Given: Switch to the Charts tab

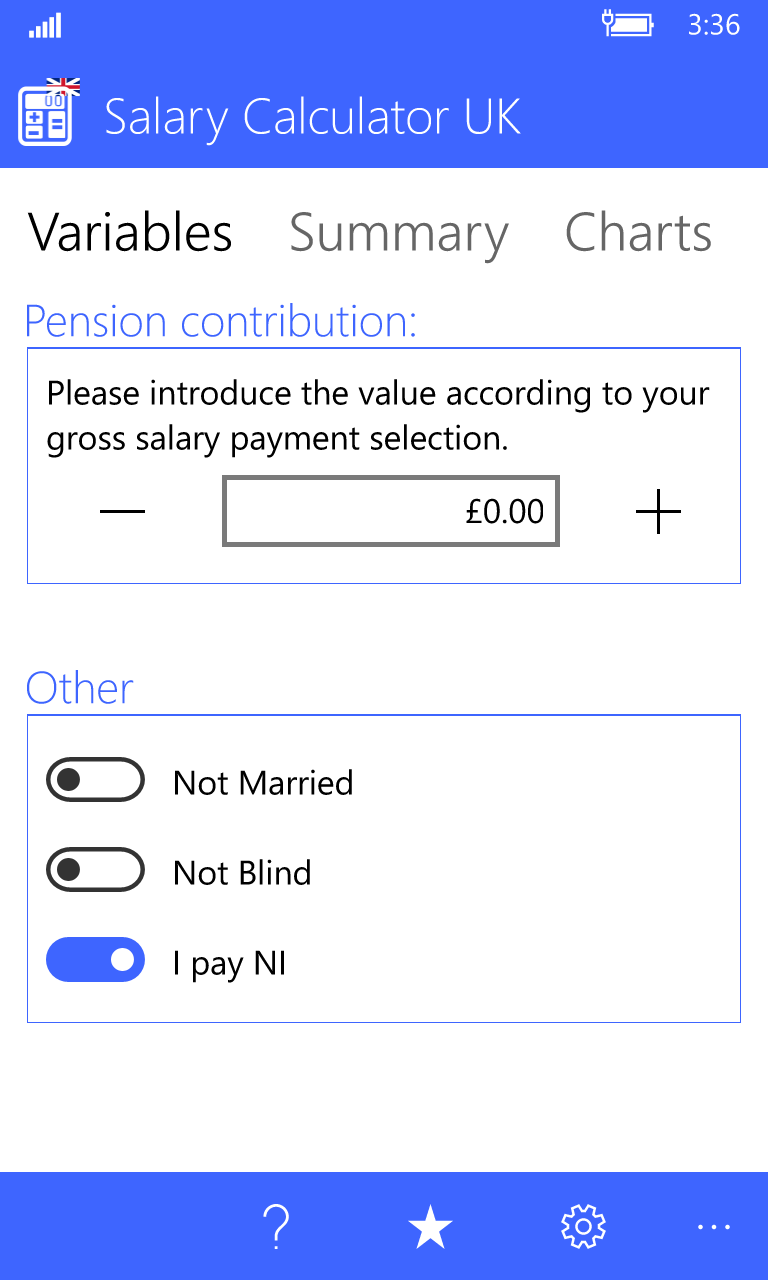Looking at the screenshot, I should (x=638, y=234).
